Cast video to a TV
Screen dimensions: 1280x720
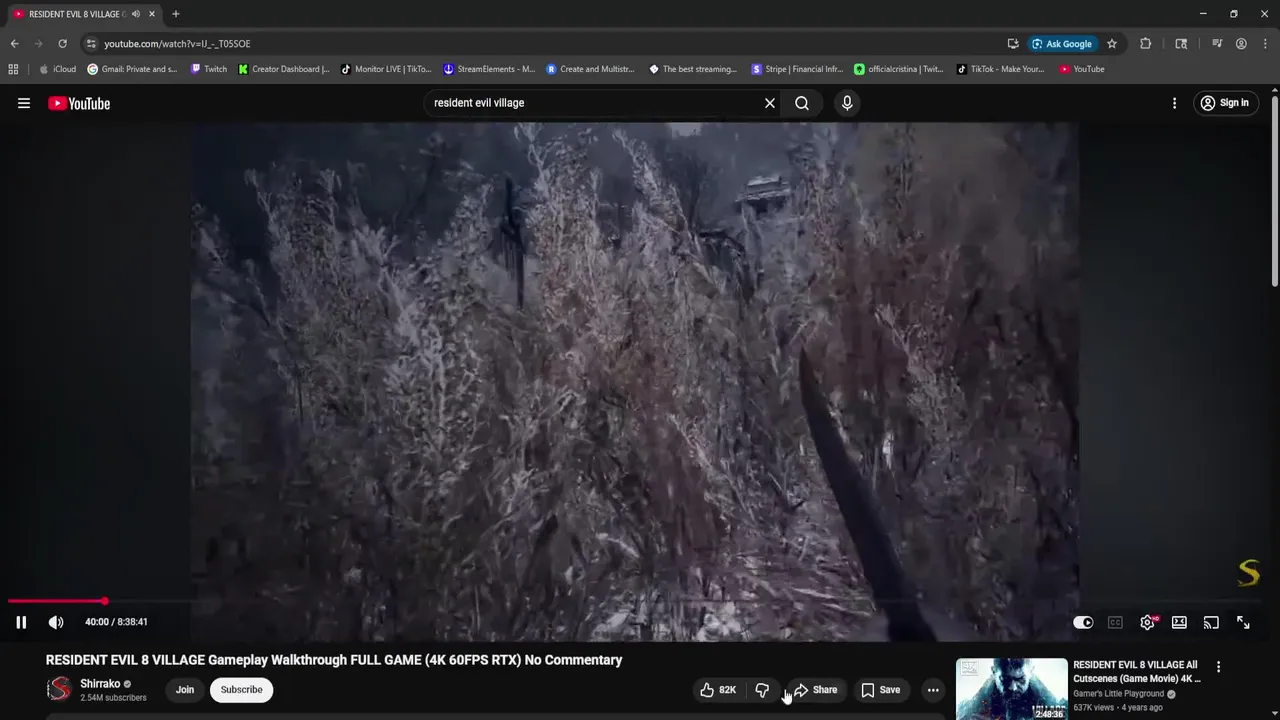coord(1211,622)
